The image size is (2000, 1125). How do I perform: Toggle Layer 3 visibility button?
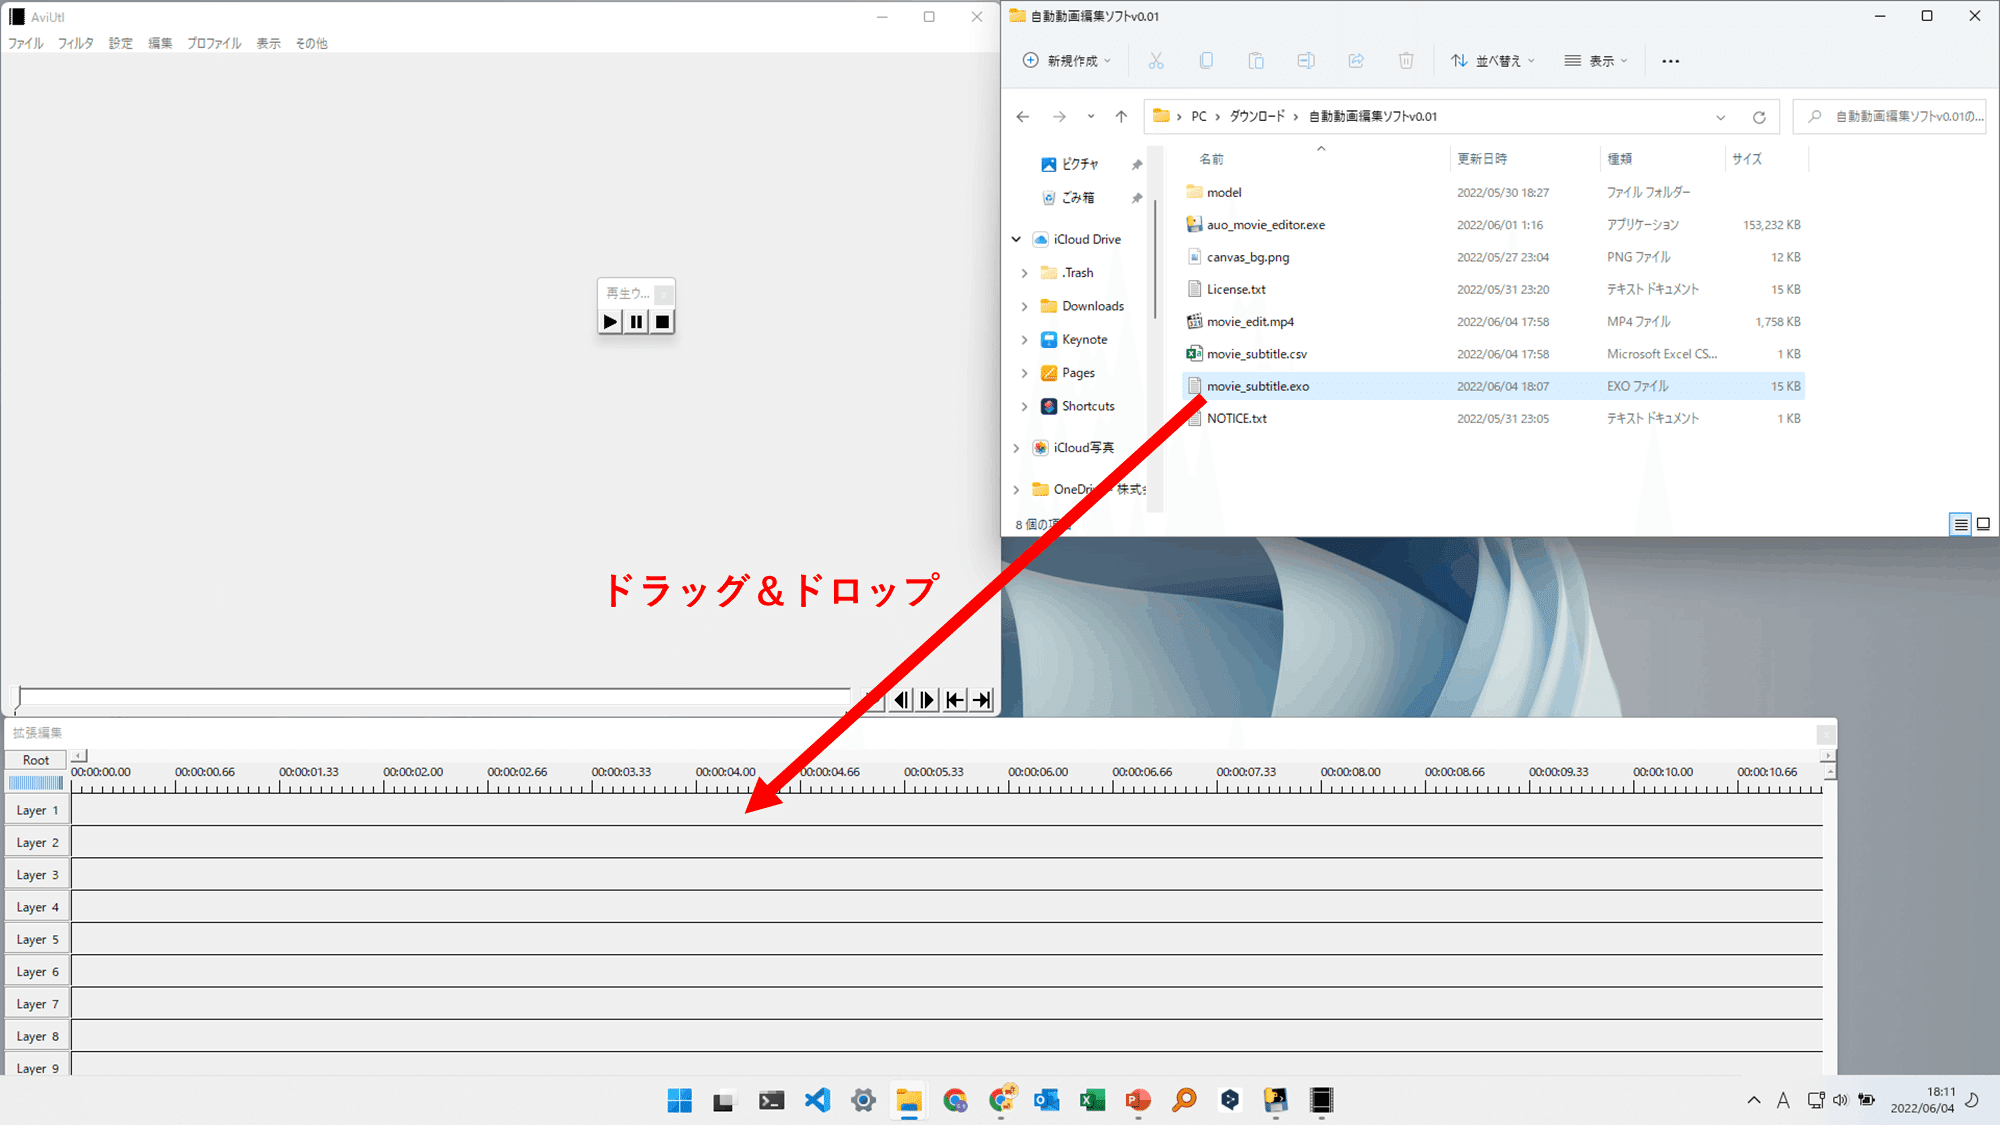pos(37,875)
